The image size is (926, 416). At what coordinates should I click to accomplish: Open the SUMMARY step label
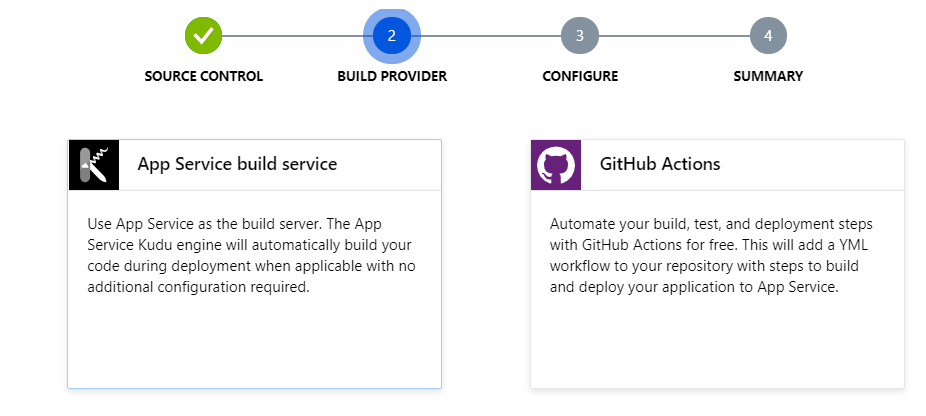(x=768, y=76)
